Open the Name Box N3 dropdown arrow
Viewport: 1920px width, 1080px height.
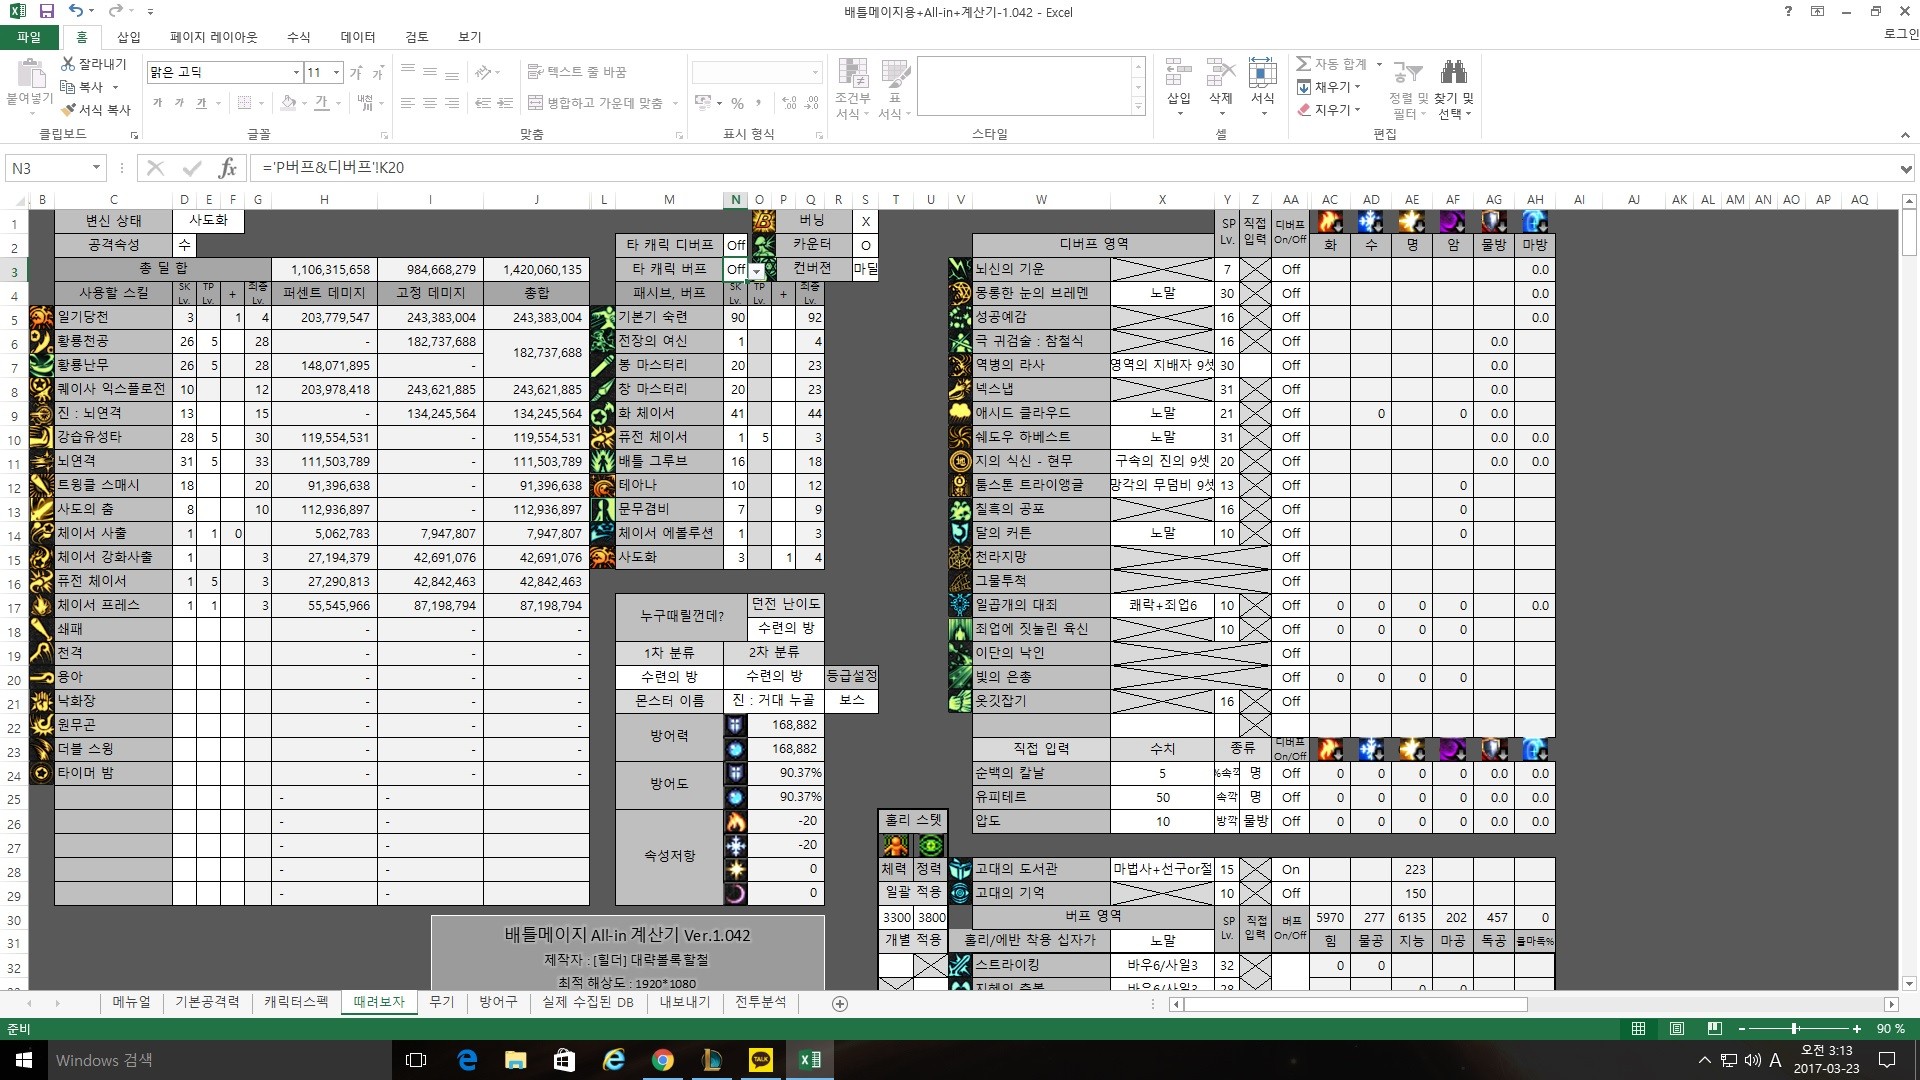(96, 168)
